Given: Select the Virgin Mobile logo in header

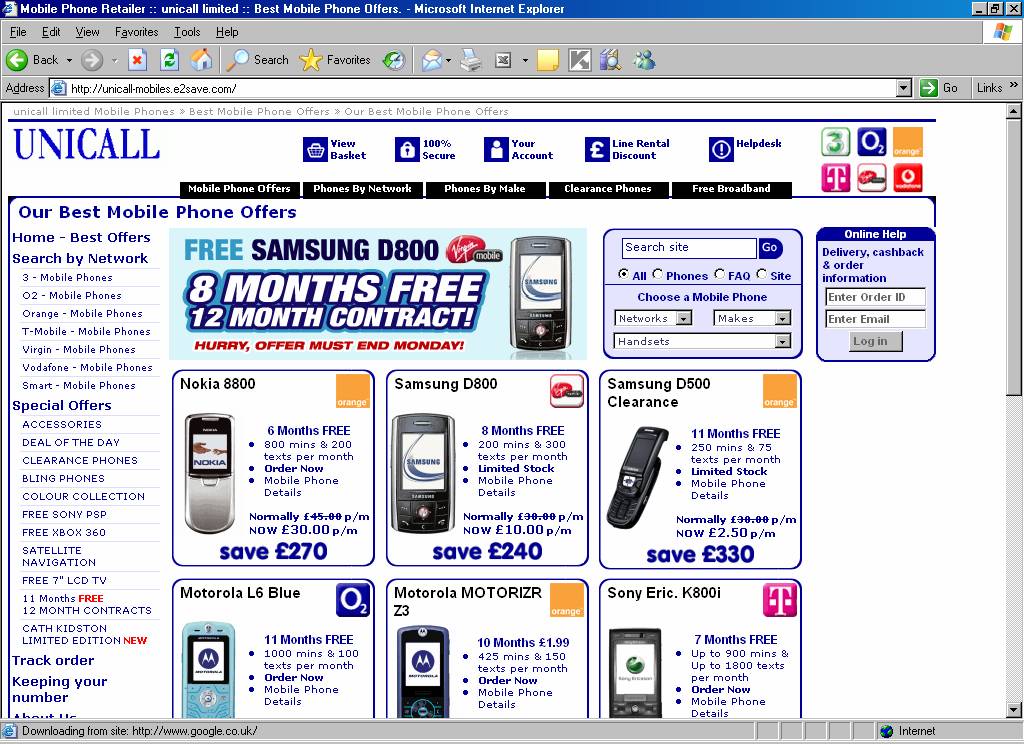Looking at the screenshot, I should [x=872, y=178].
